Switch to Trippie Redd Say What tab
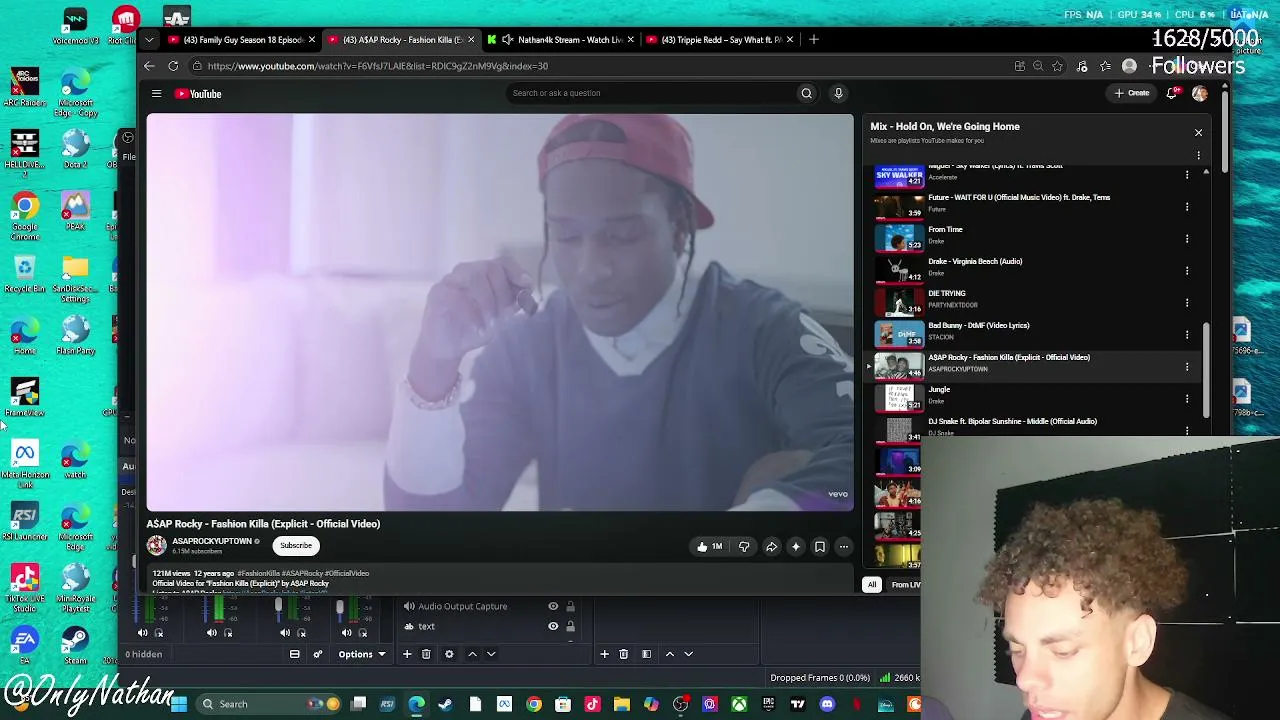The height and width of the screenshot is (720, 1280). pyautogui.click(x=720, y=40)
